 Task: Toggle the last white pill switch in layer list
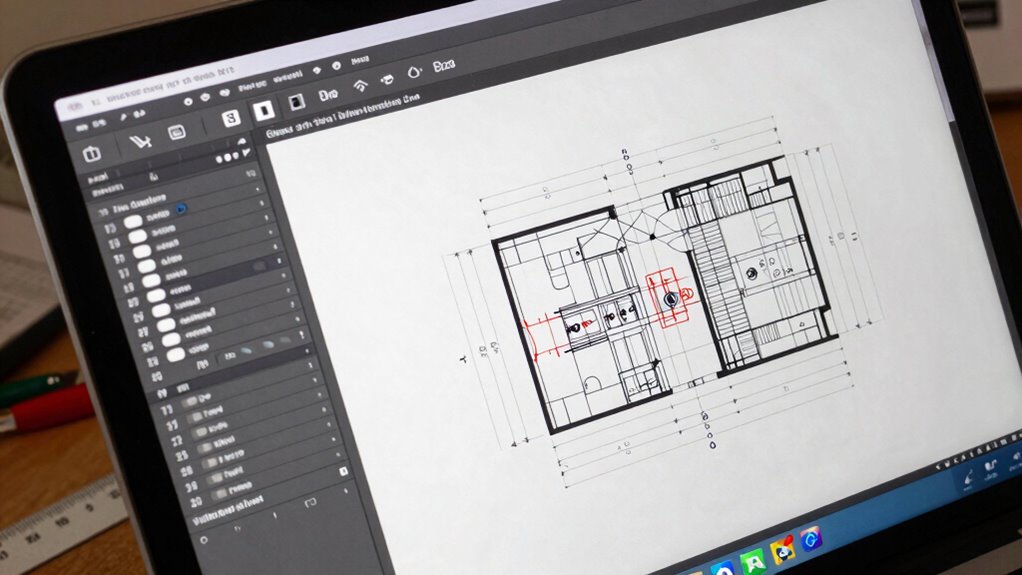pos(175,353)
